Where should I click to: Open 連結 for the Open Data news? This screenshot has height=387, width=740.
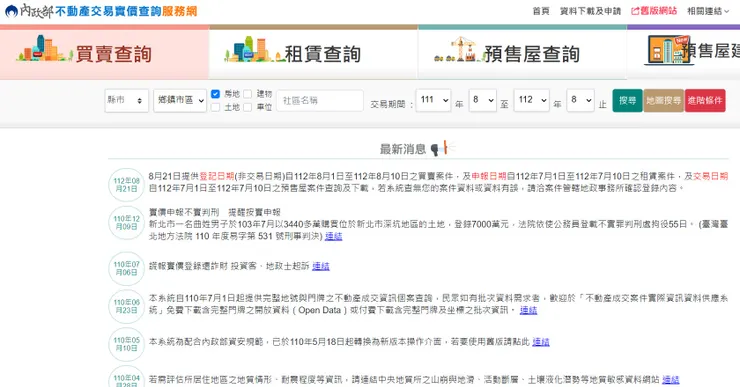[x=528, y=310]
